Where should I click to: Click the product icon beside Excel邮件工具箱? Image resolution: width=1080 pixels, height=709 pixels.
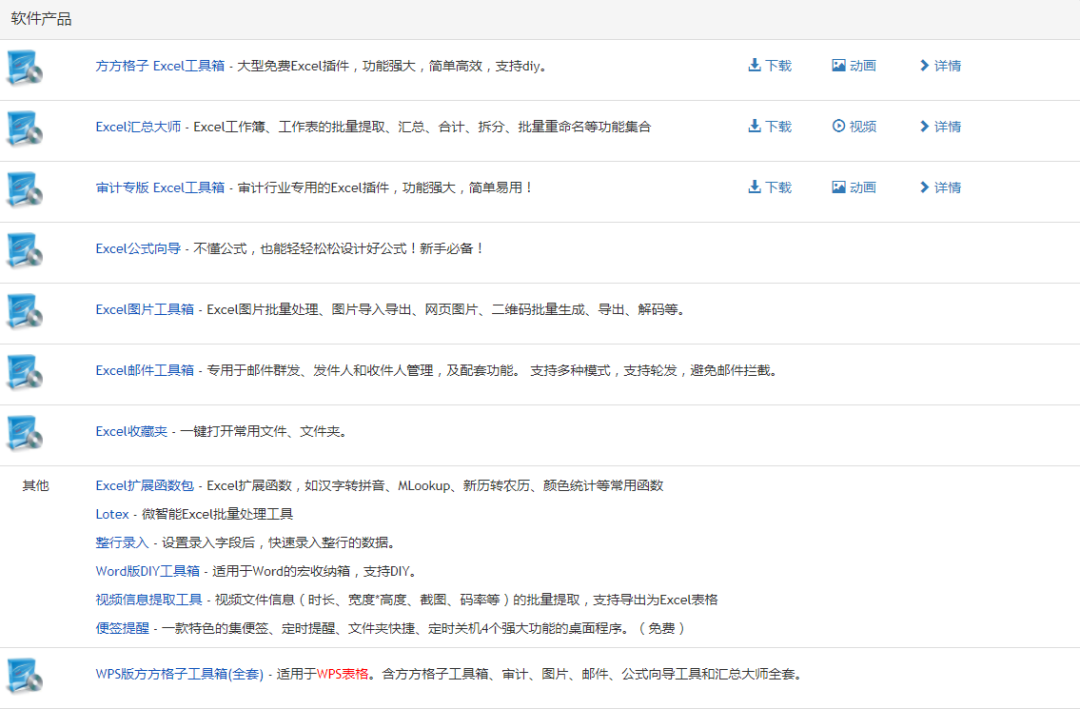[24, 372]
